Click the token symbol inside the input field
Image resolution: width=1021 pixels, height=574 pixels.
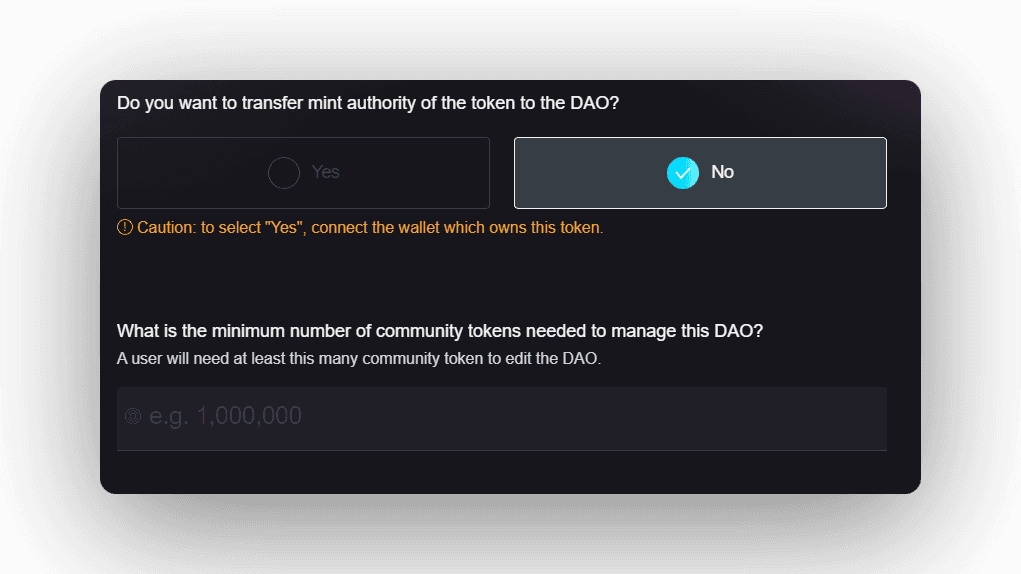click(133, 416)
